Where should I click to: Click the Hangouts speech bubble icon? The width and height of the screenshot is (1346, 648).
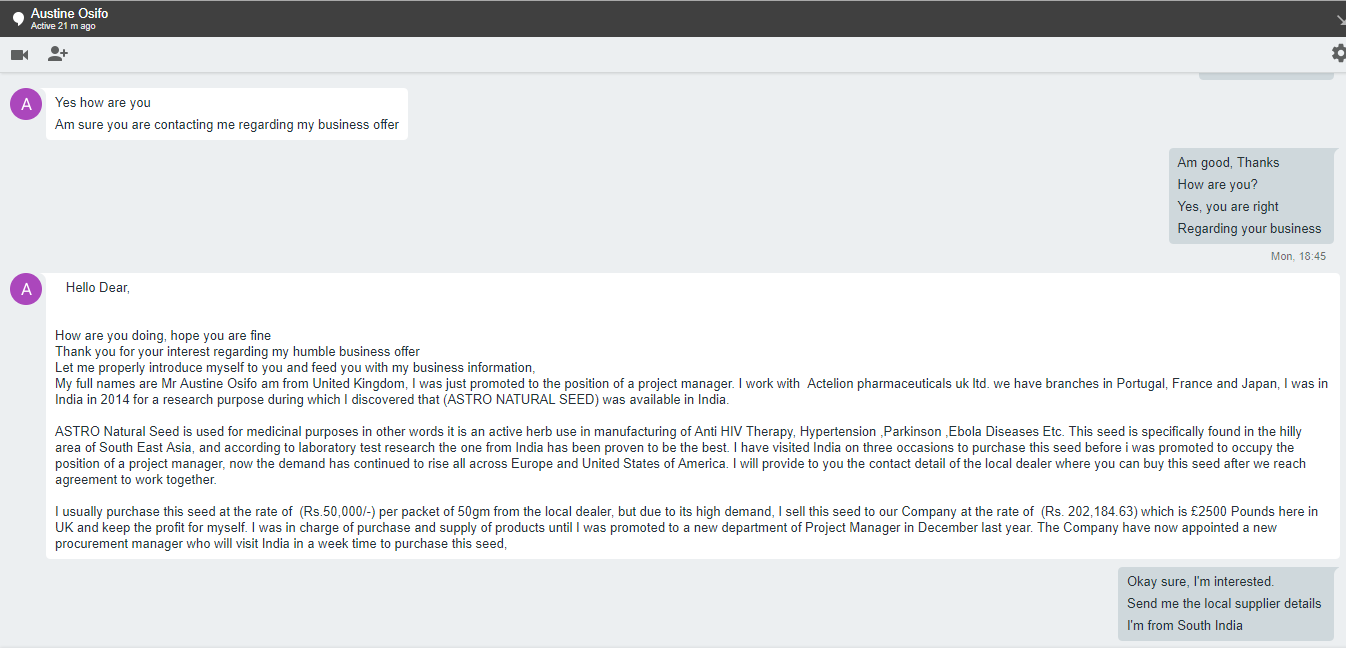pyautogui.click(x=18, y=19)
